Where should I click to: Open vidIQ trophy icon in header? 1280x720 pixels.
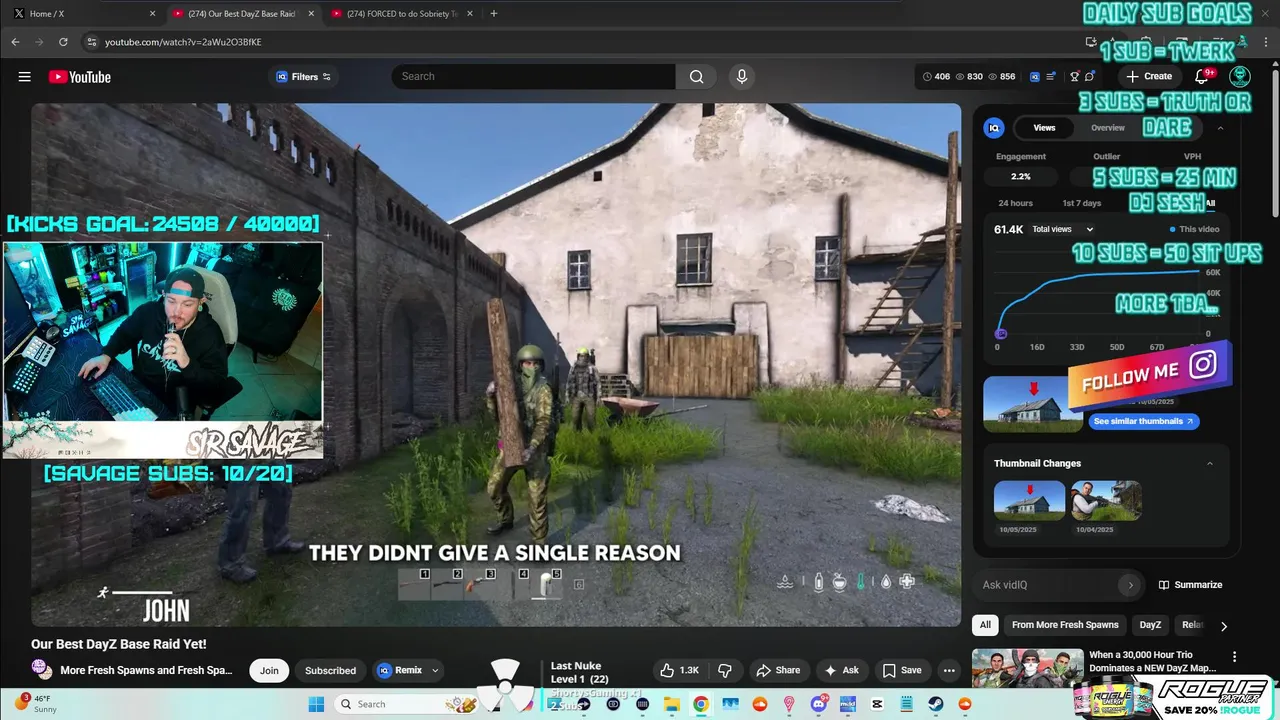[x=1075, y=77]
